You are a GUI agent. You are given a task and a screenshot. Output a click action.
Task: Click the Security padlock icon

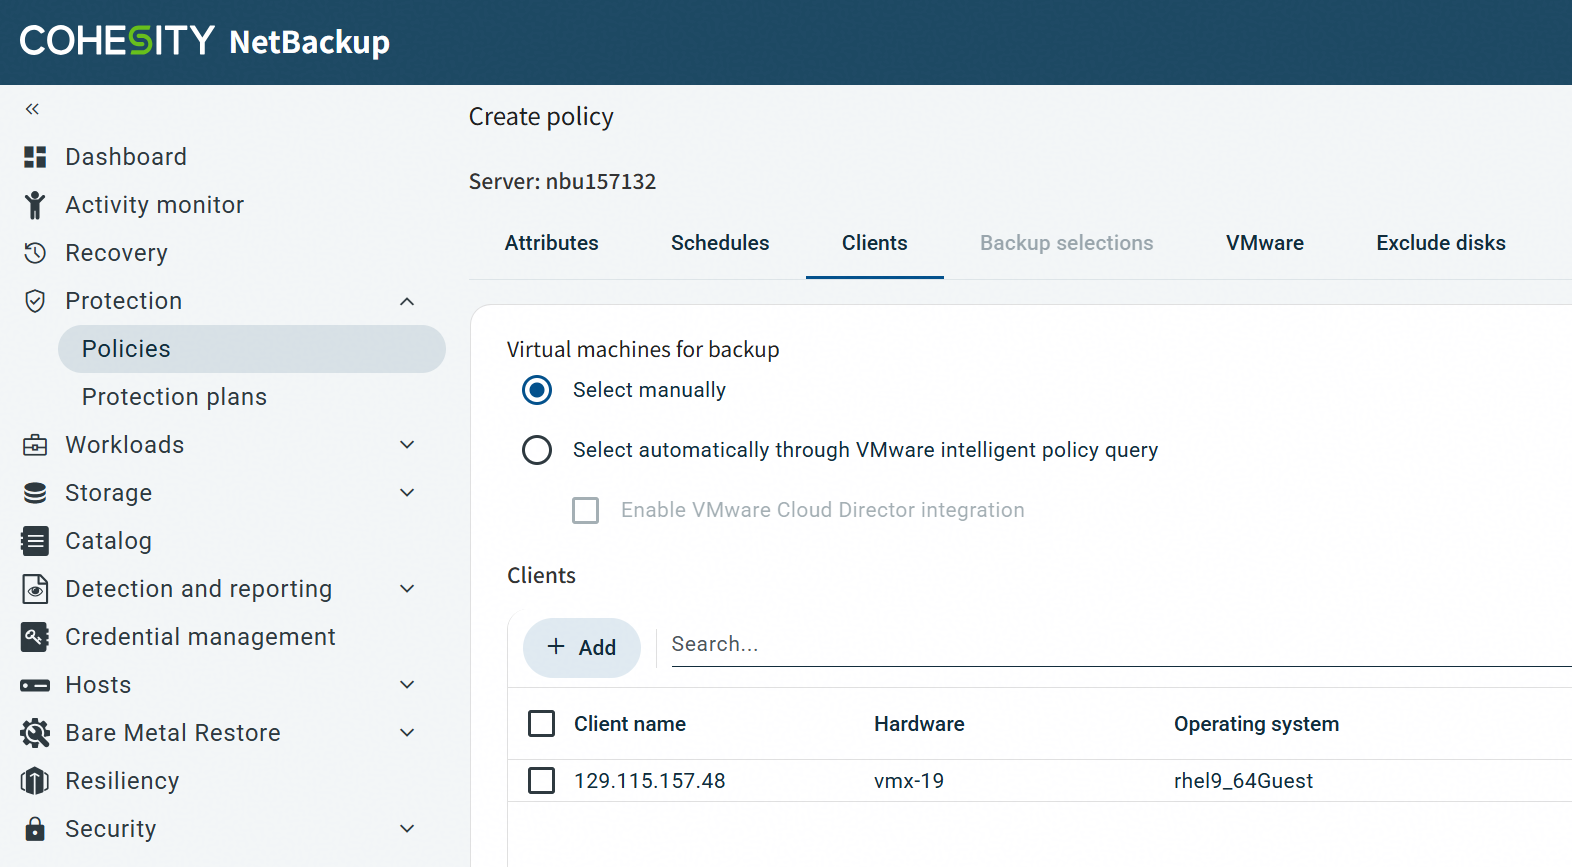[x=35, y=829]
